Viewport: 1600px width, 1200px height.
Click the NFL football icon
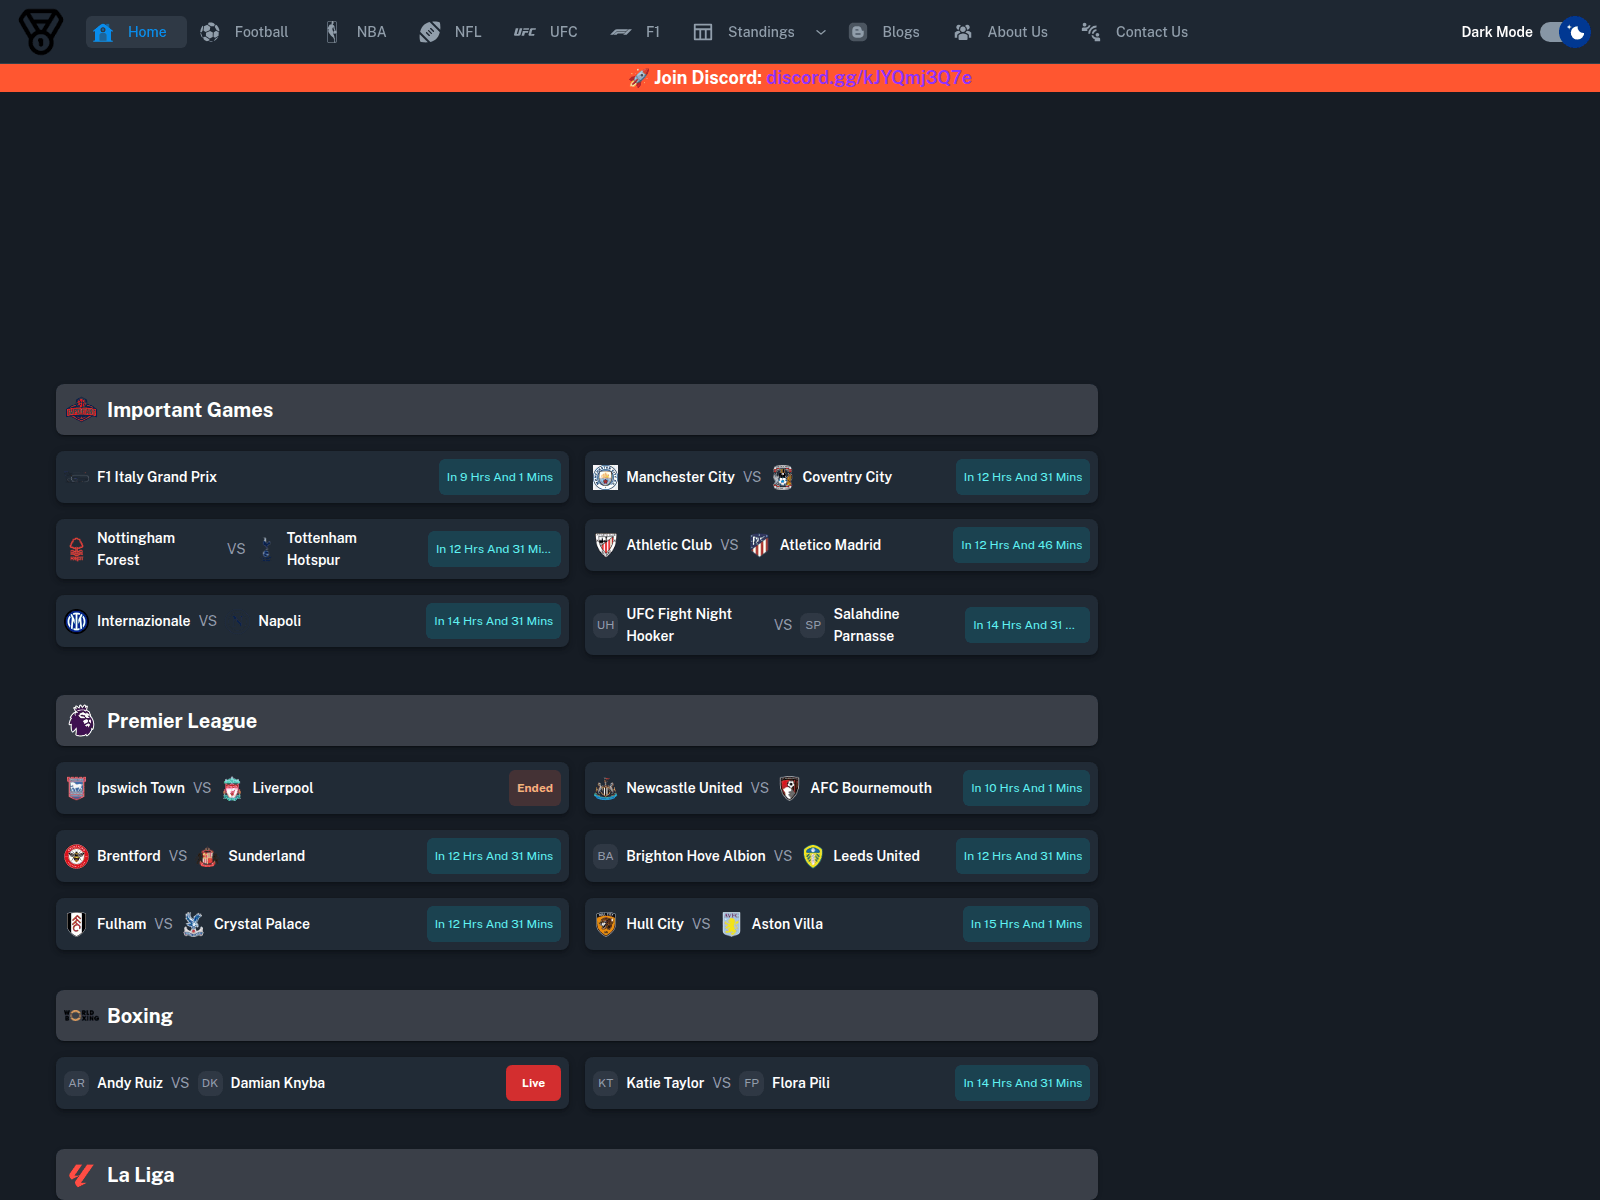click(430, 32)
